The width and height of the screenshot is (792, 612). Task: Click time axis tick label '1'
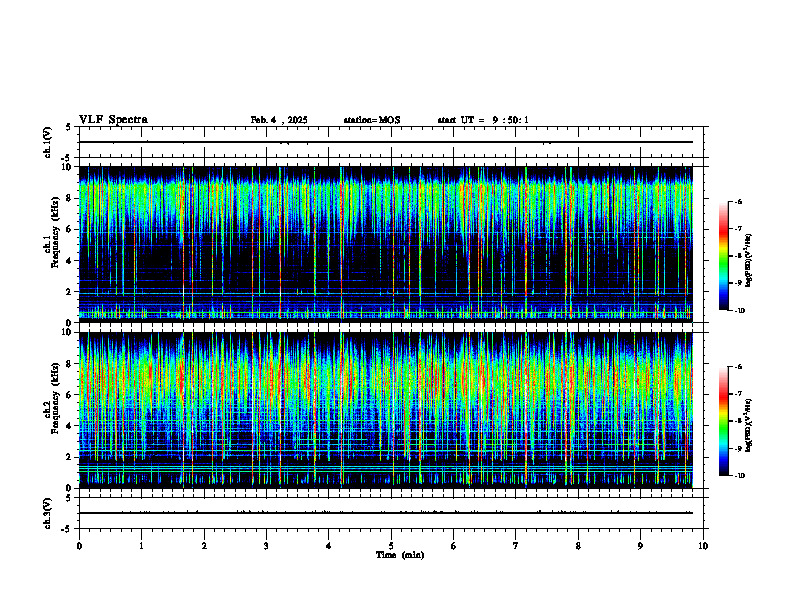tap(141, 546)
